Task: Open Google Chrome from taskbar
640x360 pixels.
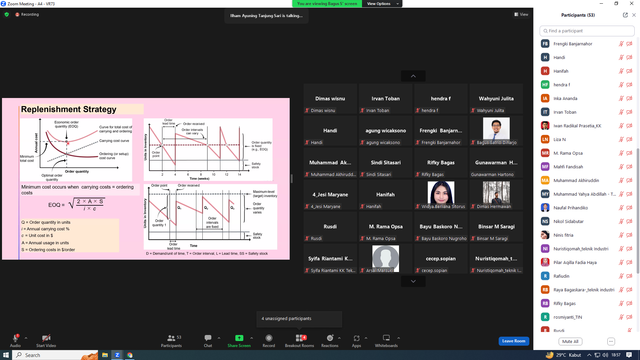Action: 130,355
